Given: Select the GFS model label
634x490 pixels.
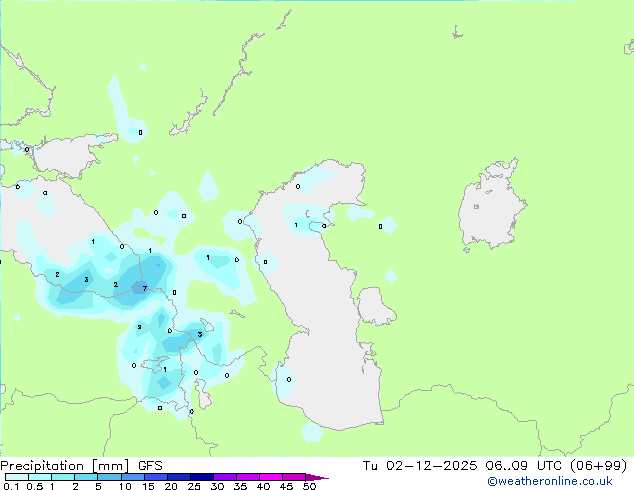Looking at the screenshot, I should tap(150, 466).
